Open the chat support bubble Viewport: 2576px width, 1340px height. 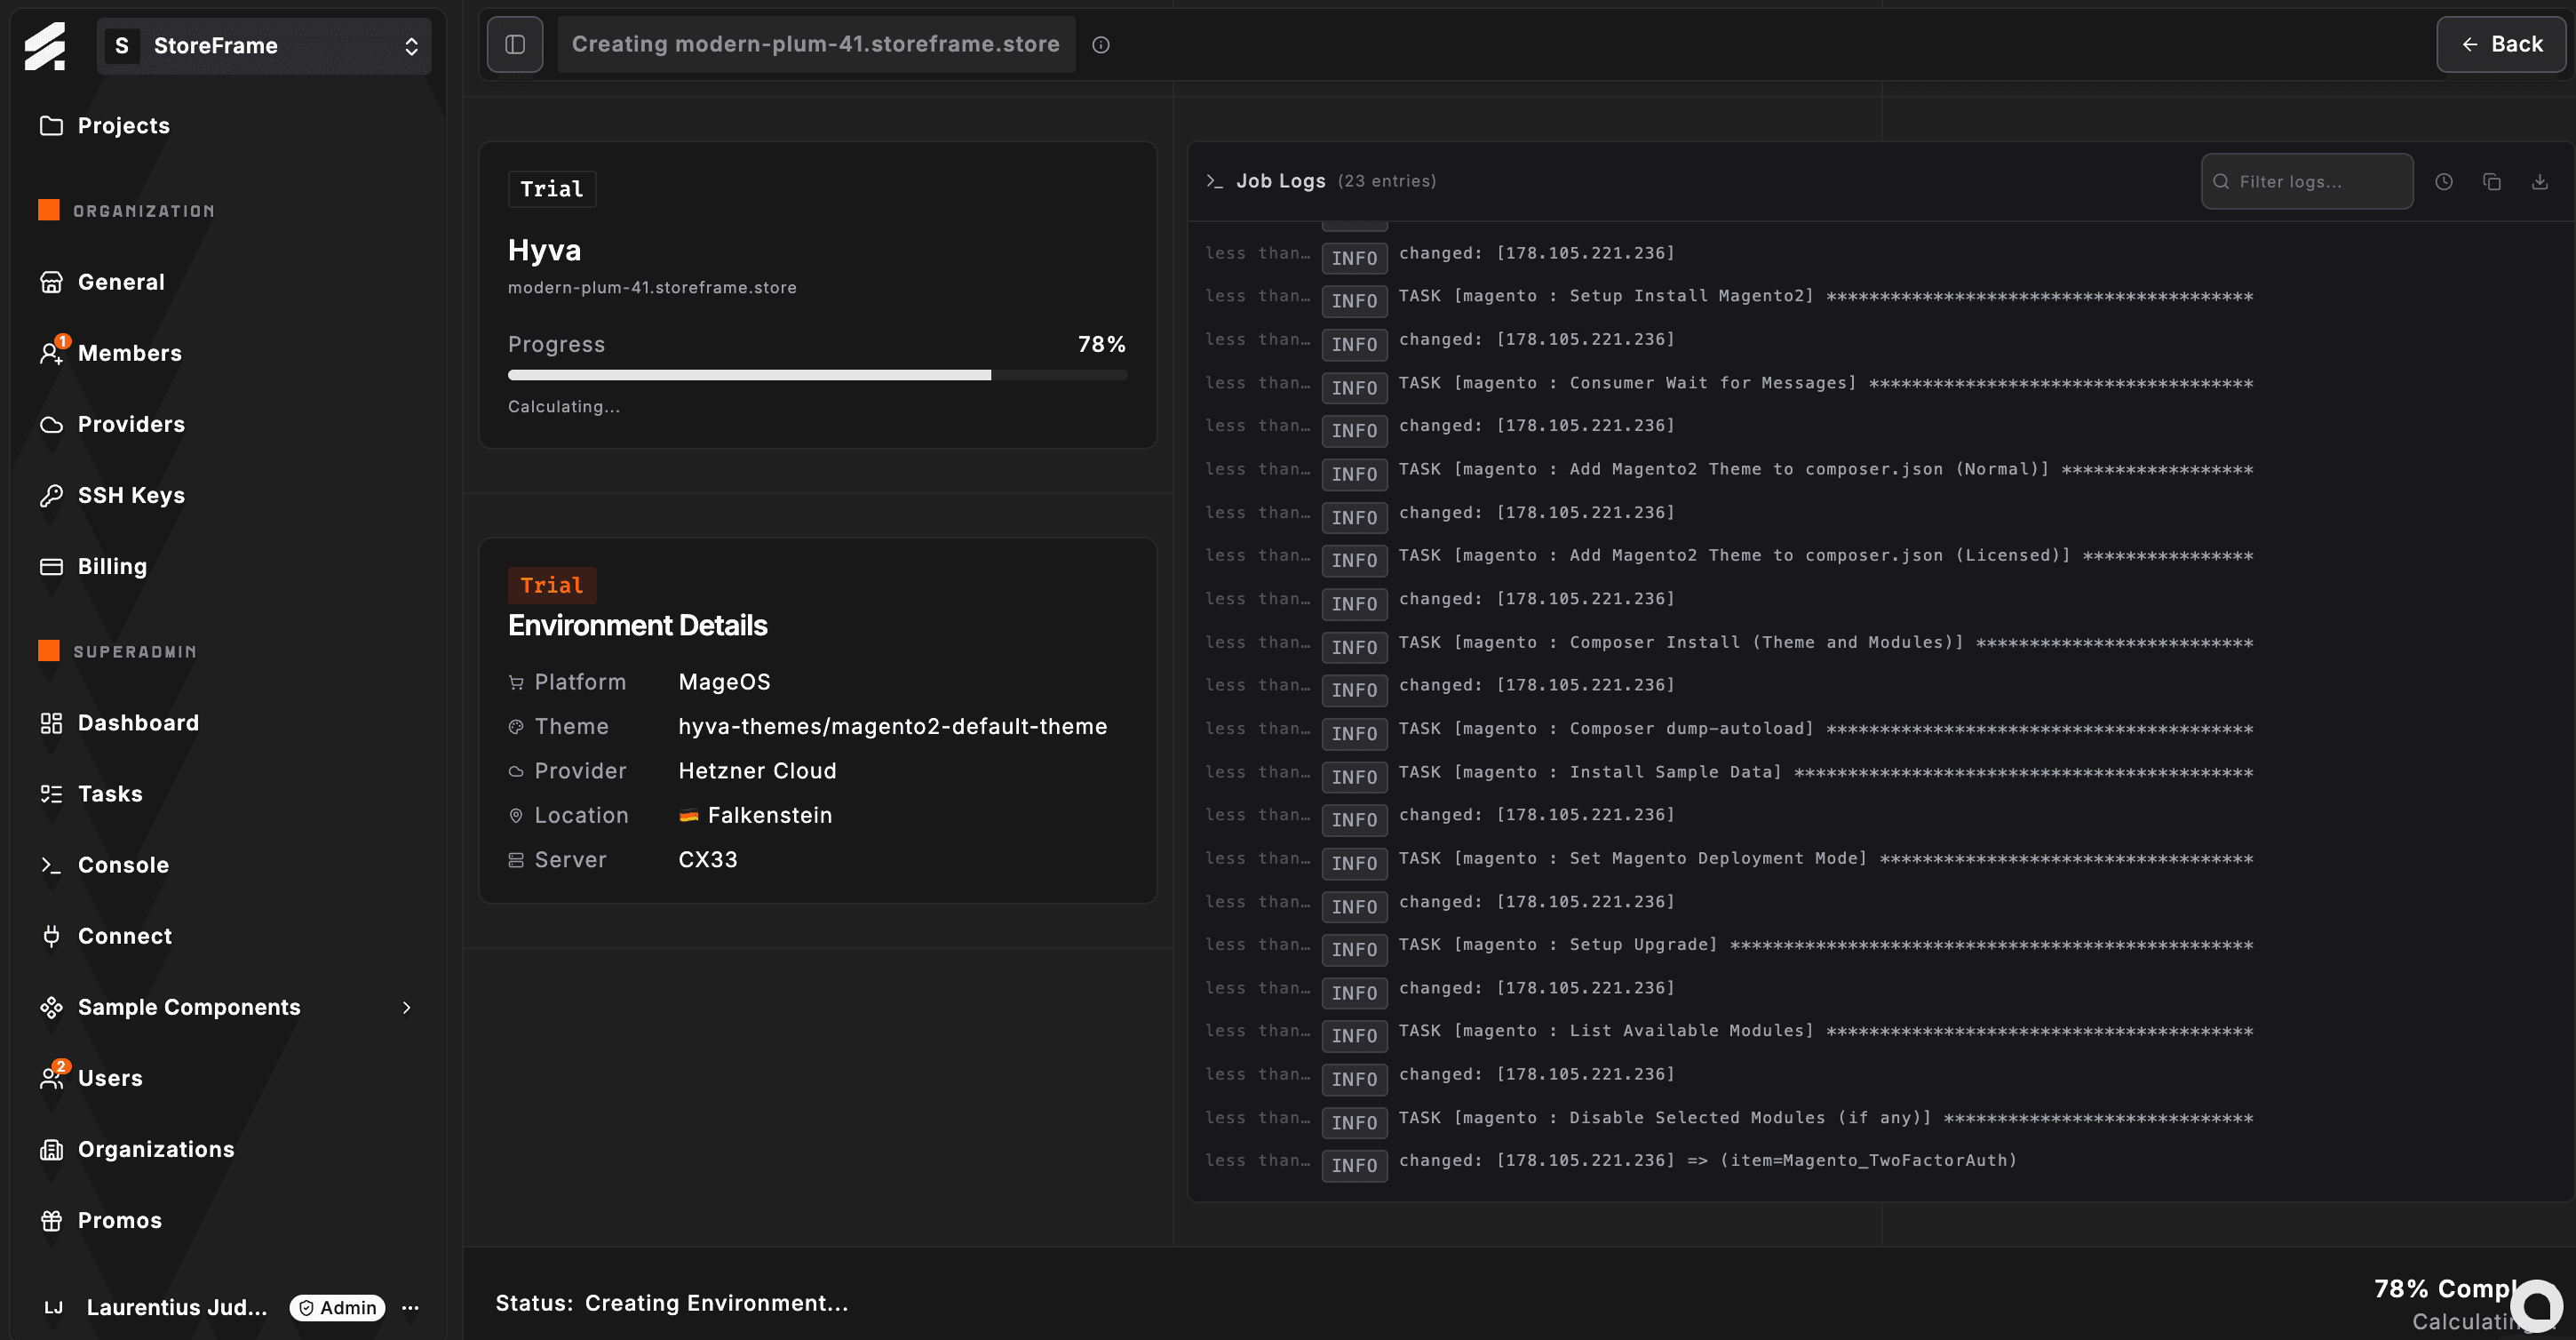pos(2536,1305)
